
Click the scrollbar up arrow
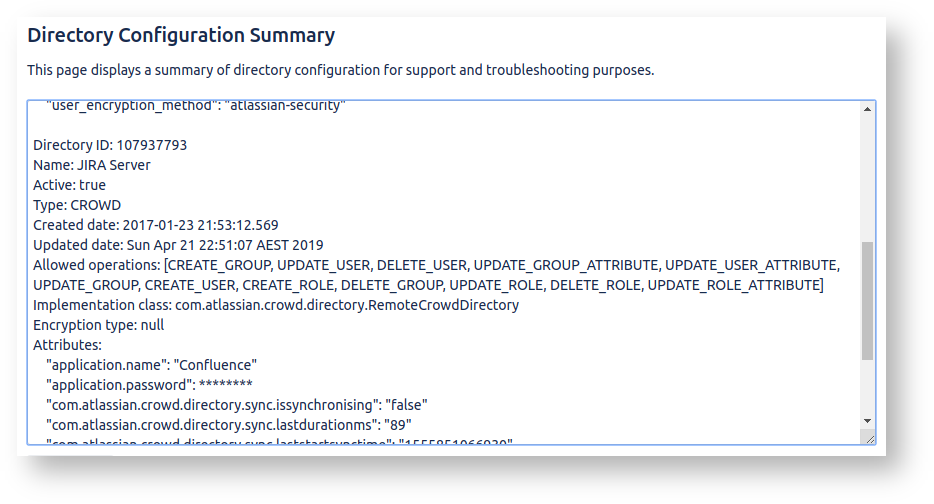point(867,108)
